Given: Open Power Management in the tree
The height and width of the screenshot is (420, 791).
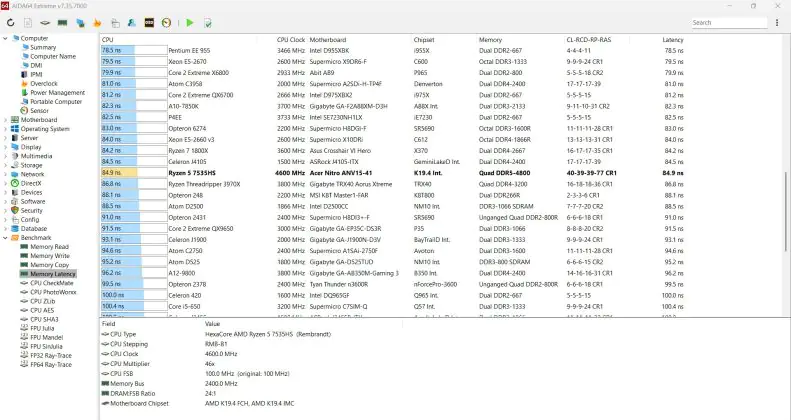Looking at the screenshot, I should click(58, 93).
